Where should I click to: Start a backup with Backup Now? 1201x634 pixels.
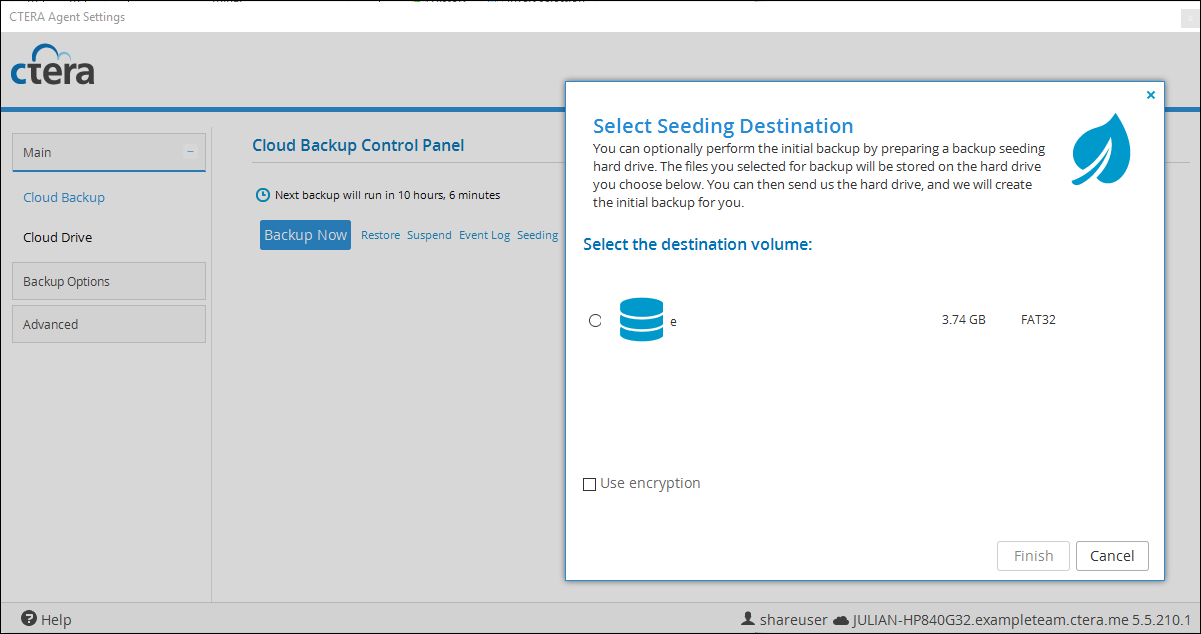click(305, 235)
